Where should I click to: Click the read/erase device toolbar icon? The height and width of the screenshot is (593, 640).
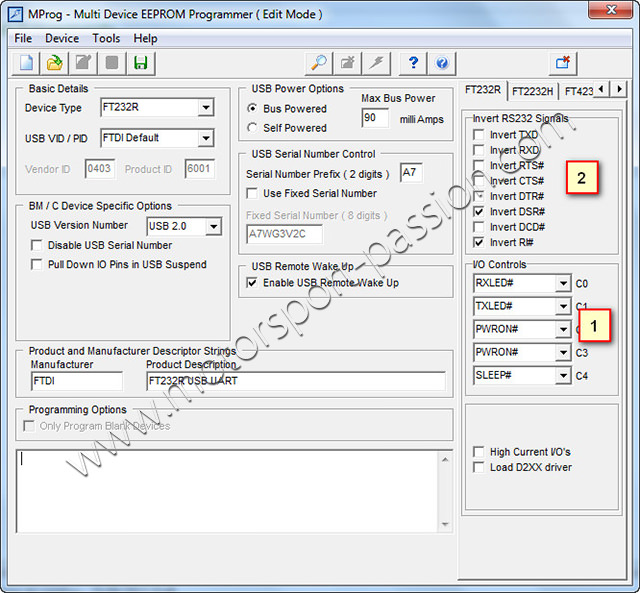coord(348,63)
